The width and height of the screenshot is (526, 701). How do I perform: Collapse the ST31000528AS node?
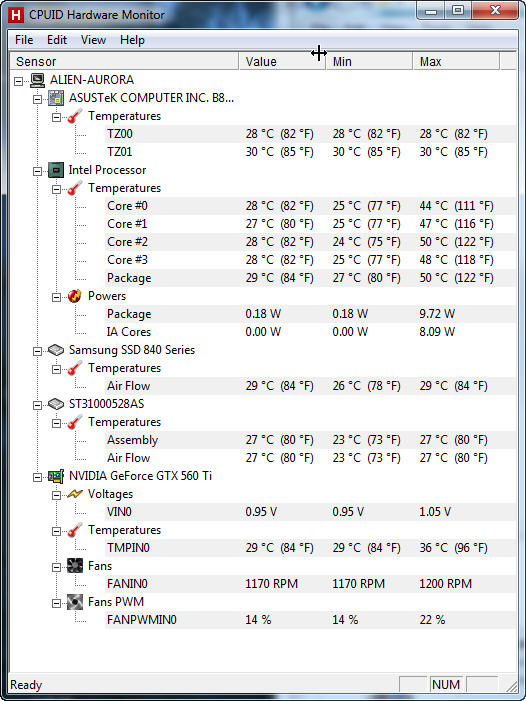[38, 405]
